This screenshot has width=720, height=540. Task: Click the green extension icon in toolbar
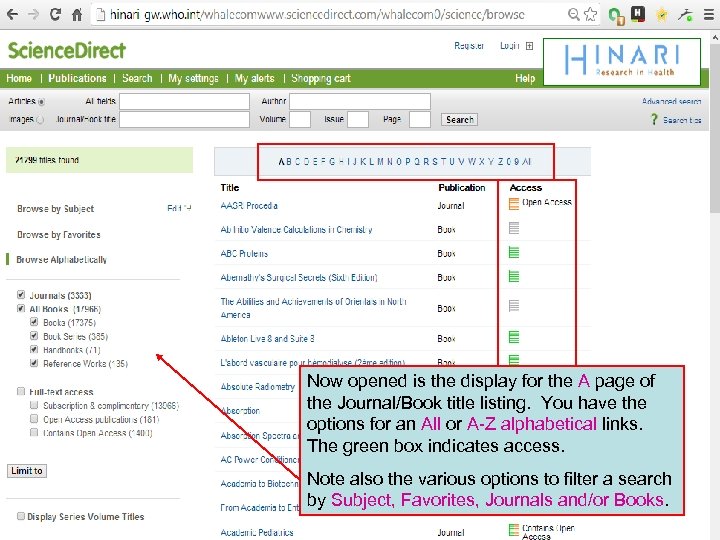(616, 16)
